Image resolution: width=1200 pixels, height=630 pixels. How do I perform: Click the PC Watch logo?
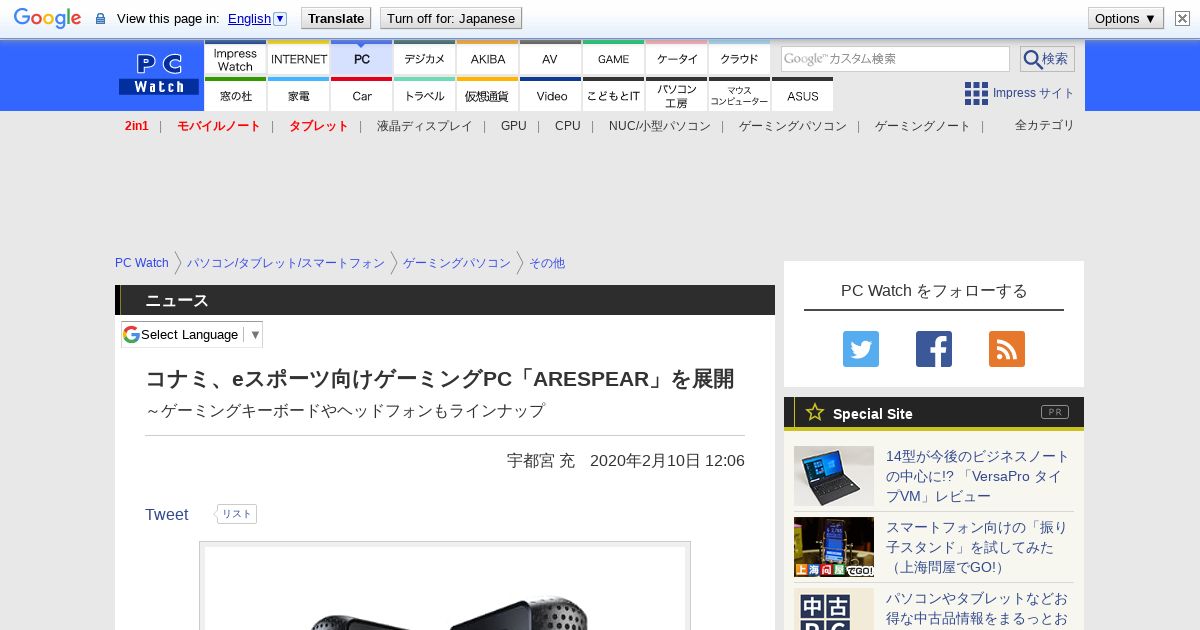(159, 74)
